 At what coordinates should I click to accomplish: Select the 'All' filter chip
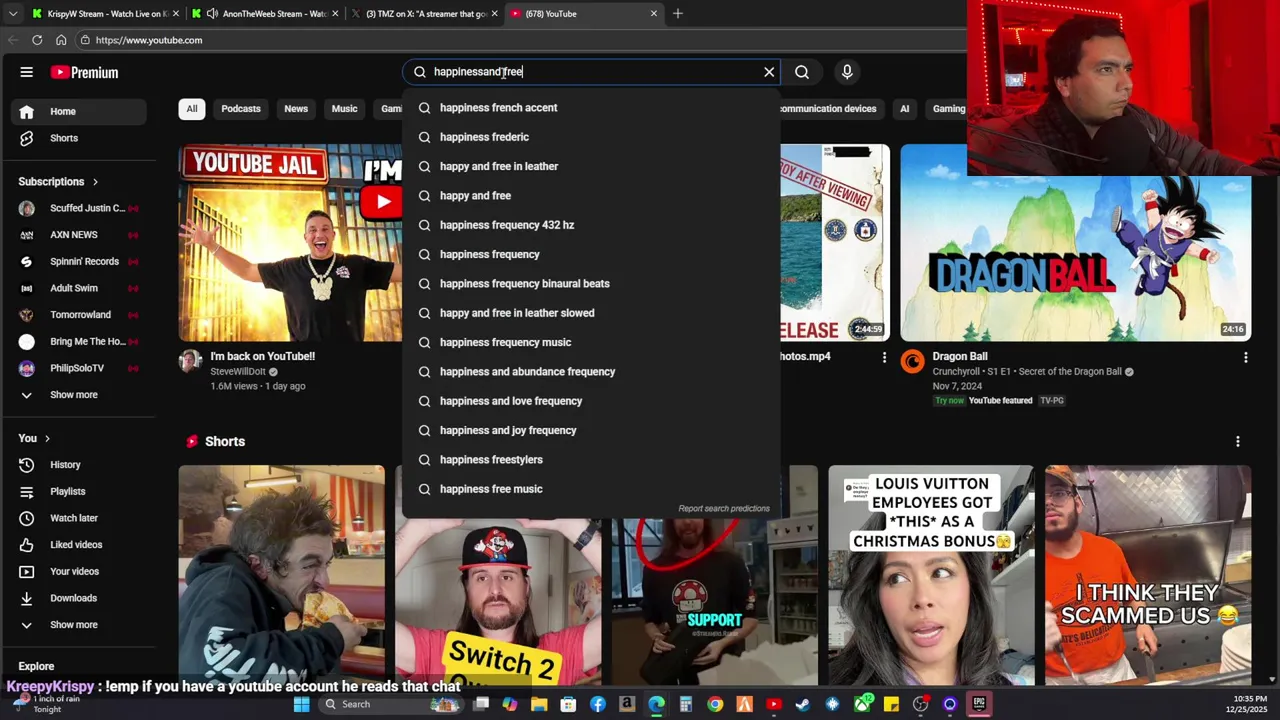click(192, 109)
